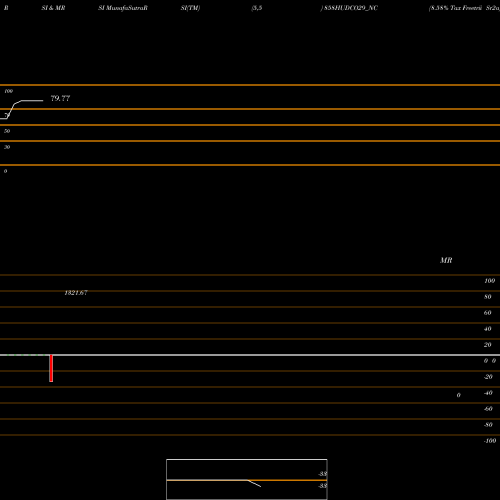This screenshot has height=500, width=500.
Task: Click the 858HUDCO29_NC symbol title
Action: click(x=350, y=8)
